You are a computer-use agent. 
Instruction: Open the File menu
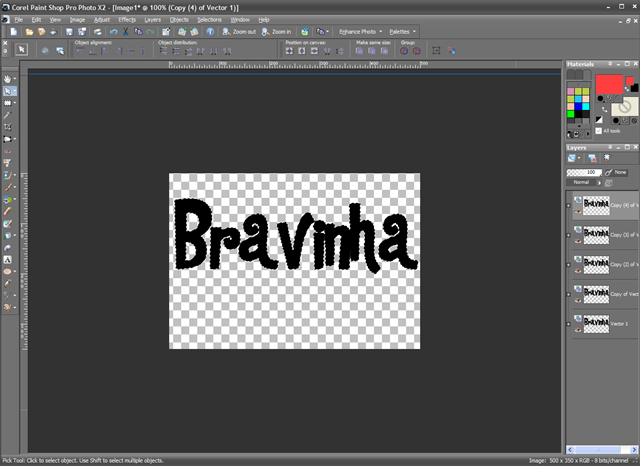19,20
